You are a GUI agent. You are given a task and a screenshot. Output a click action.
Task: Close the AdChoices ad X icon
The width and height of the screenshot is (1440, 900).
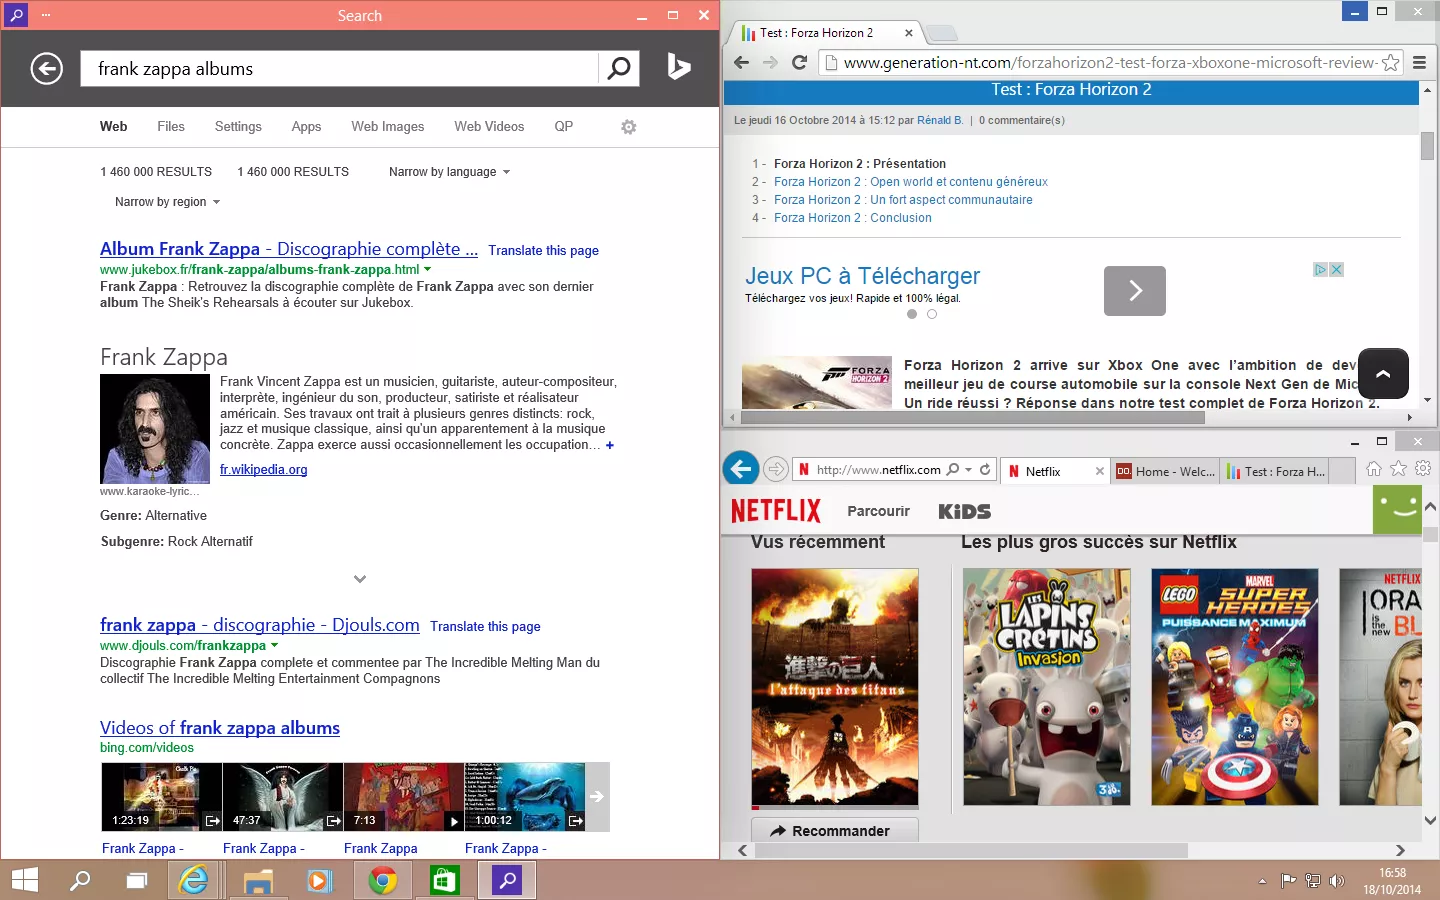coord(1336,270)
